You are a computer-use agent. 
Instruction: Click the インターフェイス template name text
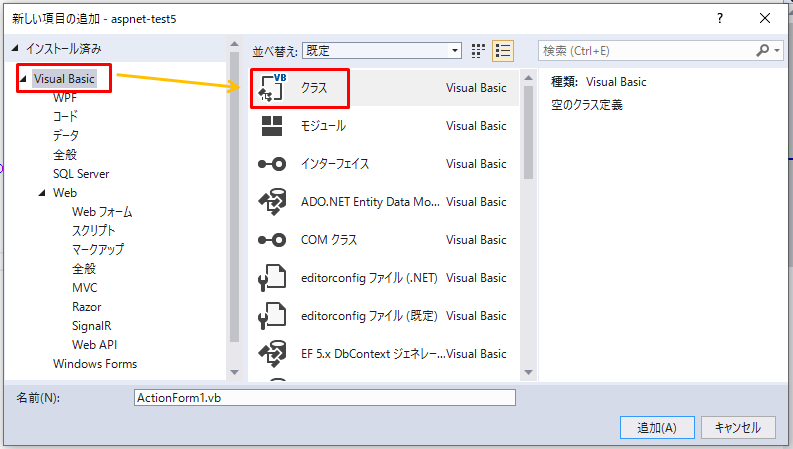coord(335,164)
